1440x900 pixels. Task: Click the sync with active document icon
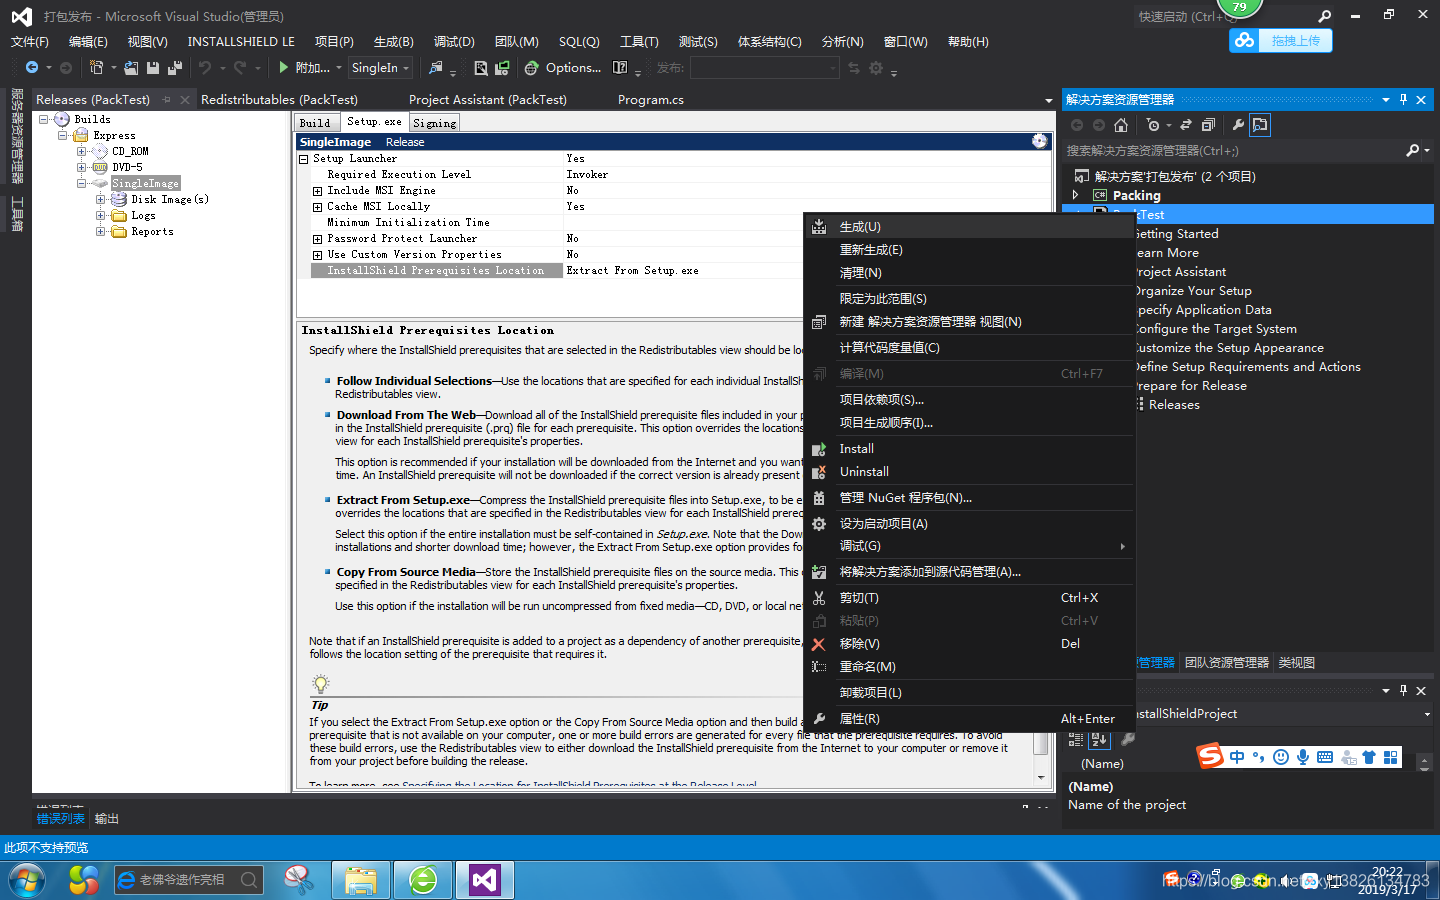[x=1186, y=125]
